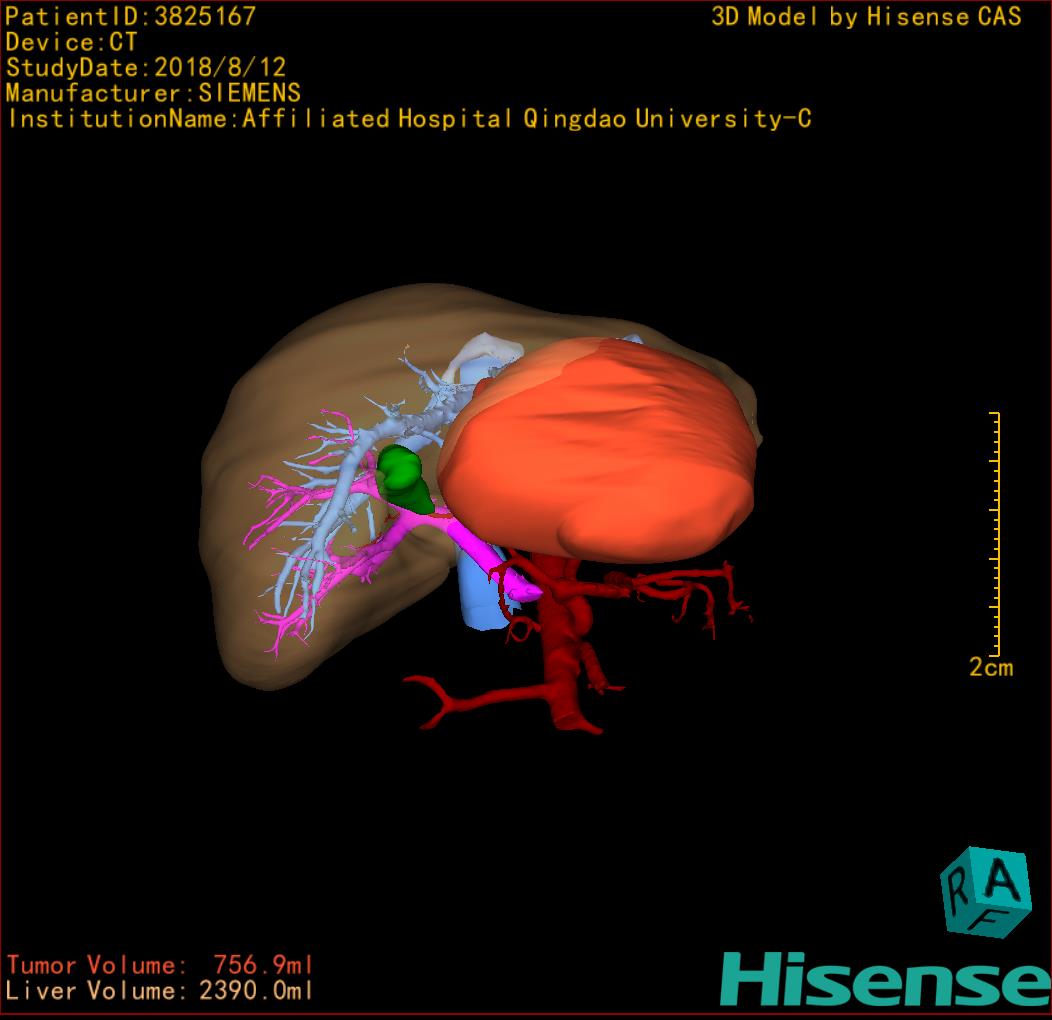The width and height of the screenshot is (1052, 1020).
Task: Click the 'PatientID:3825167' text
Action: point(131,16)
